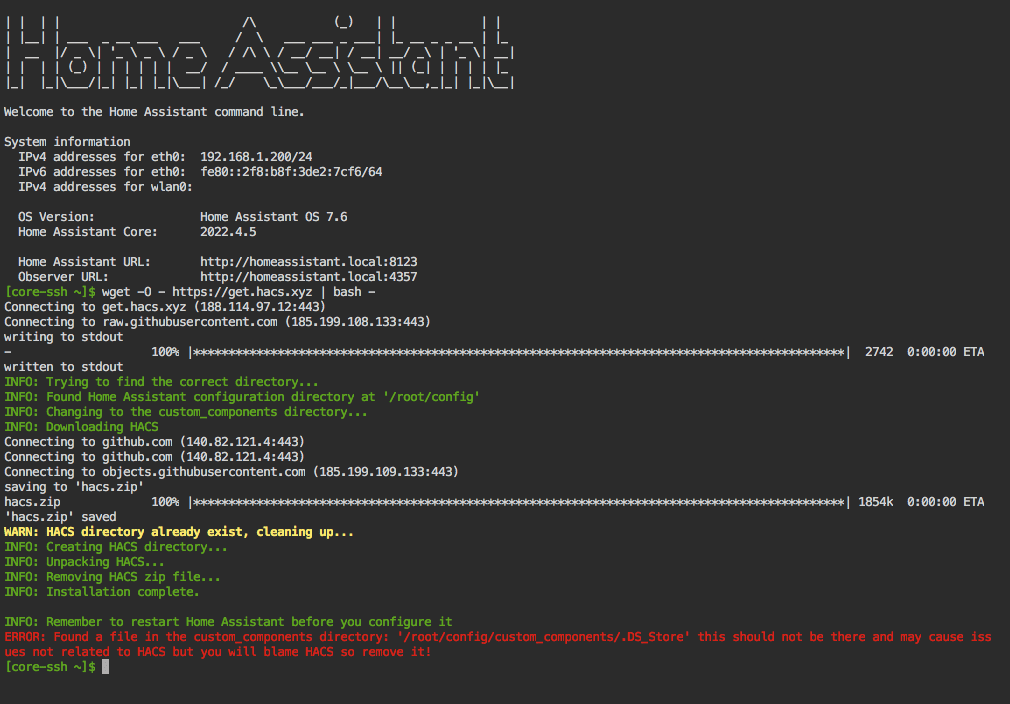Click the Home Assistant URL homeassistant.local:8123
Screen dimensions: 1010x704
tap(308, 262)
